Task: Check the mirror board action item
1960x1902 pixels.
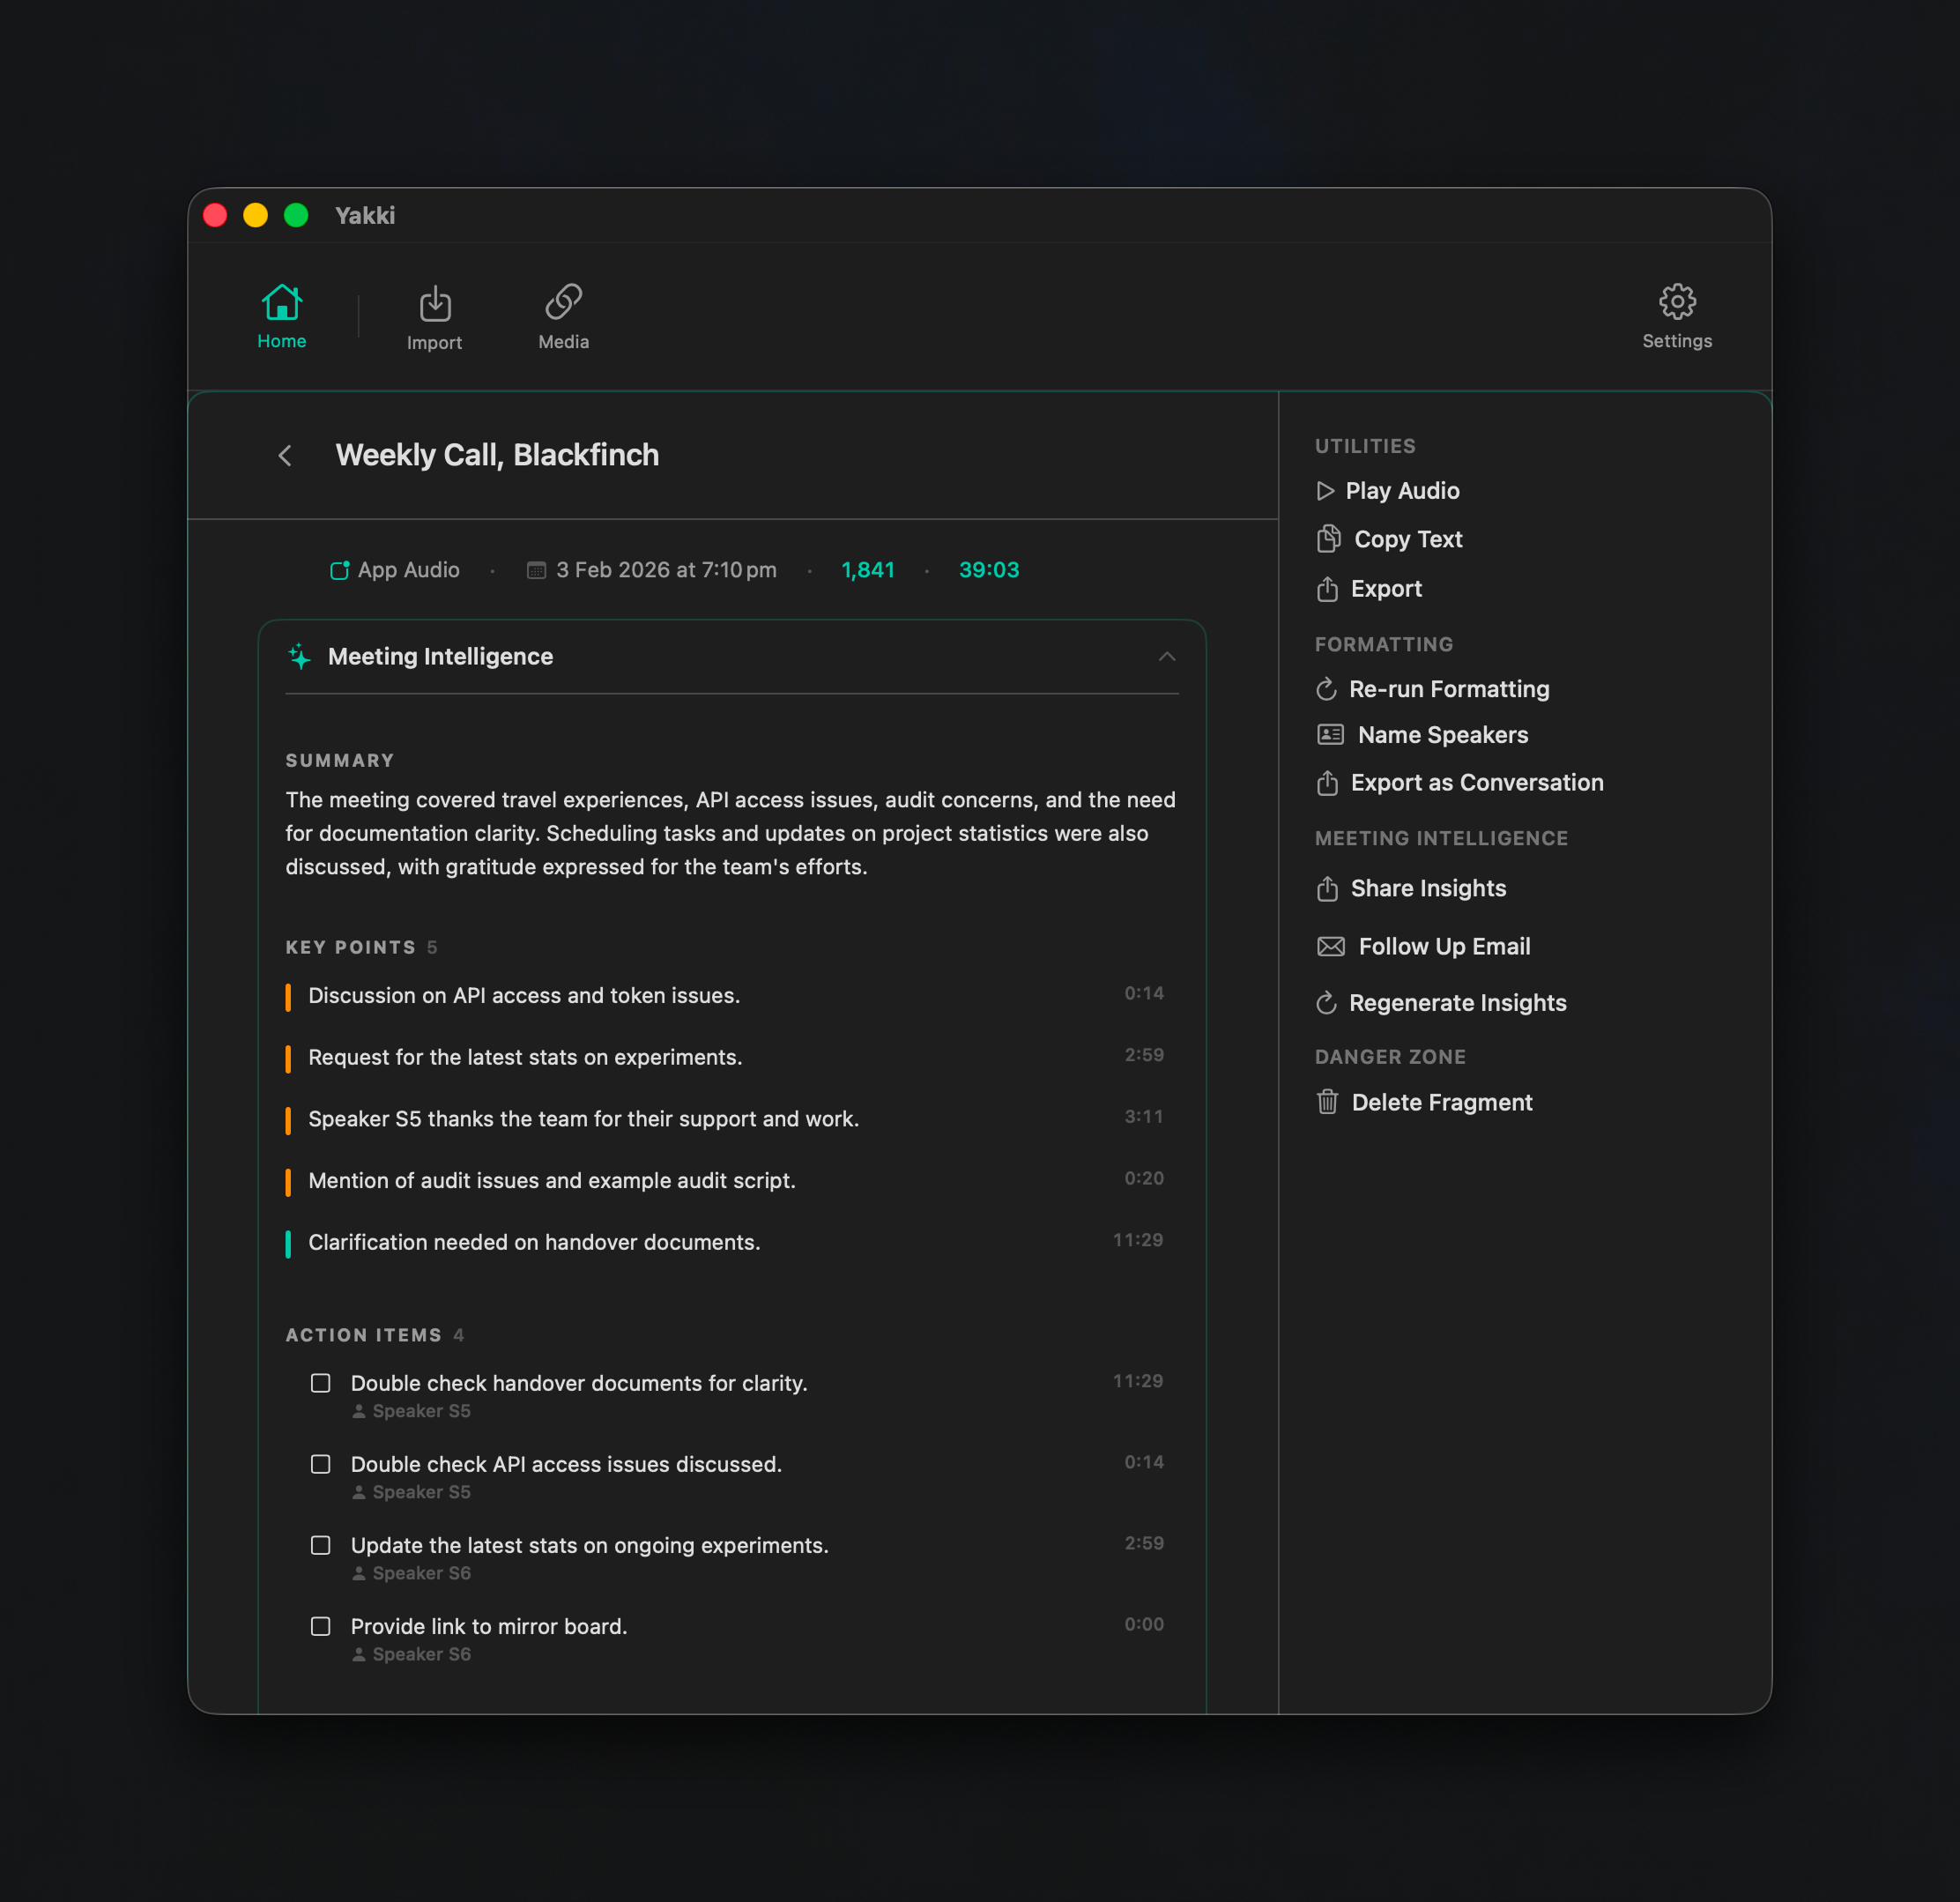Action: [x=321, y=1626]
